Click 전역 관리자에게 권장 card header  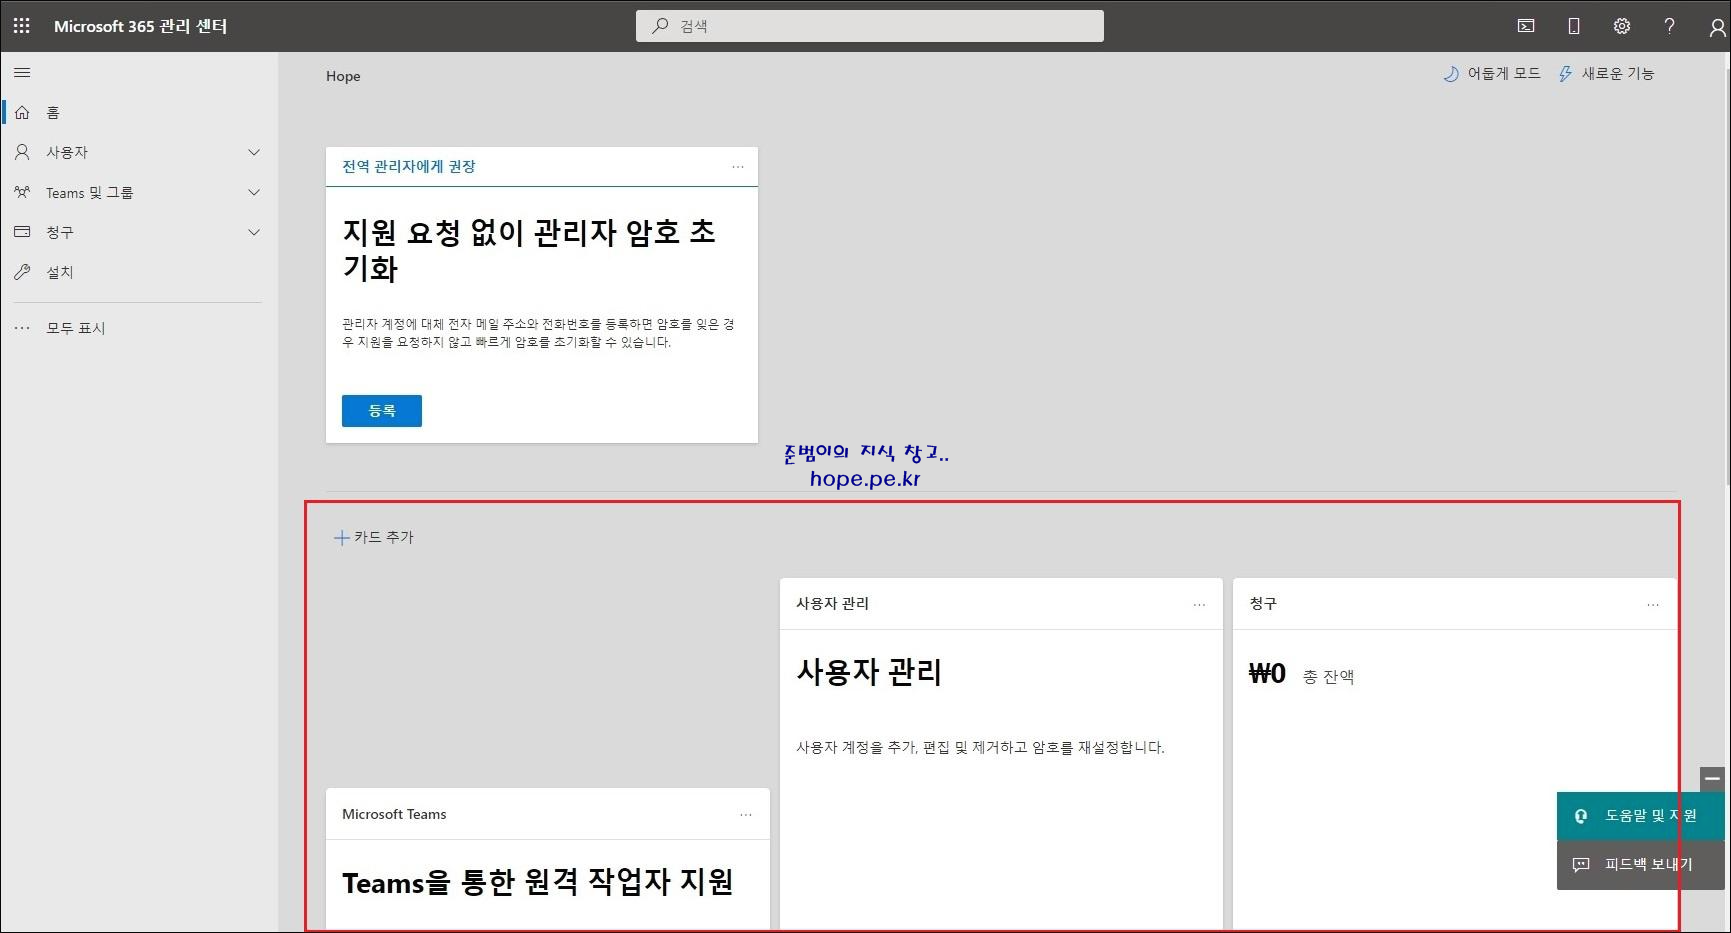409,167
